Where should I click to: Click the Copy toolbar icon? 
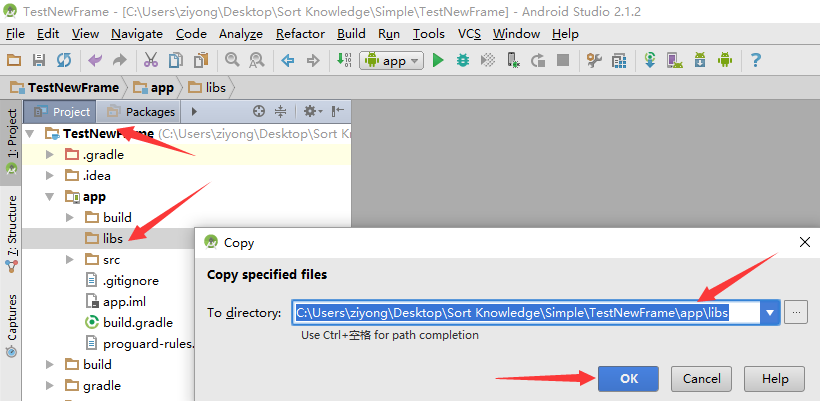[x=175, y=61]
